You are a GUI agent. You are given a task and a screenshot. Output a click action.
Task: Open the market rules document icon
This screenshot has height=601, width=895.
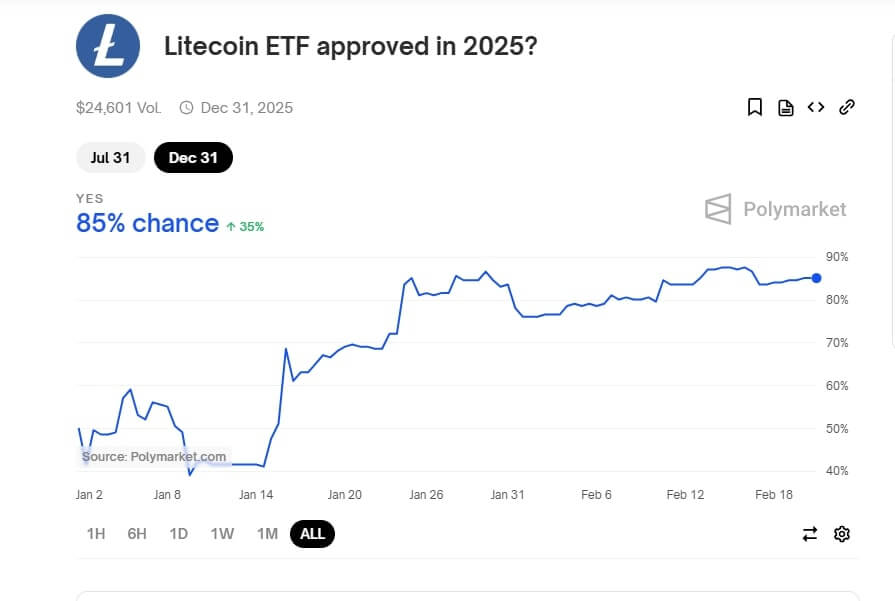(x=786, y=108)
